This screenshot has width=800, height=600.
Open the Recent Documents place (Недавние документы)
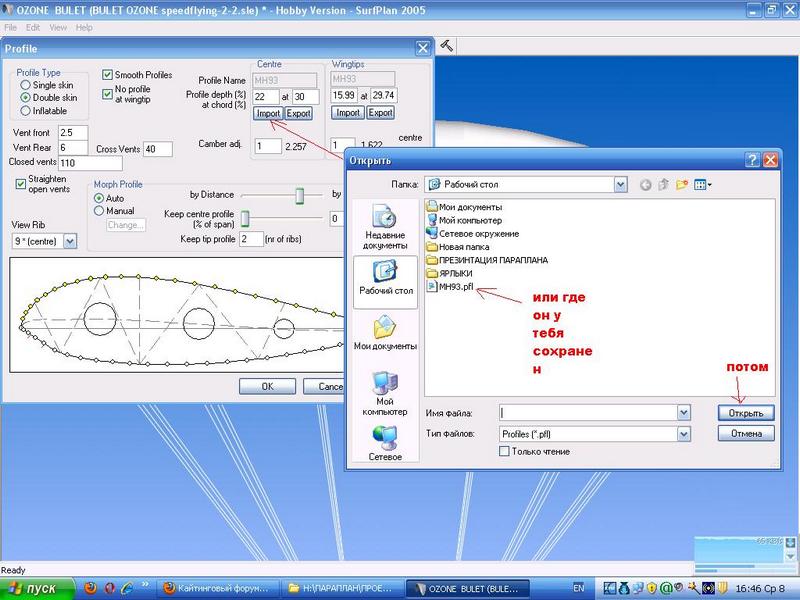click(x=383, y=225)
